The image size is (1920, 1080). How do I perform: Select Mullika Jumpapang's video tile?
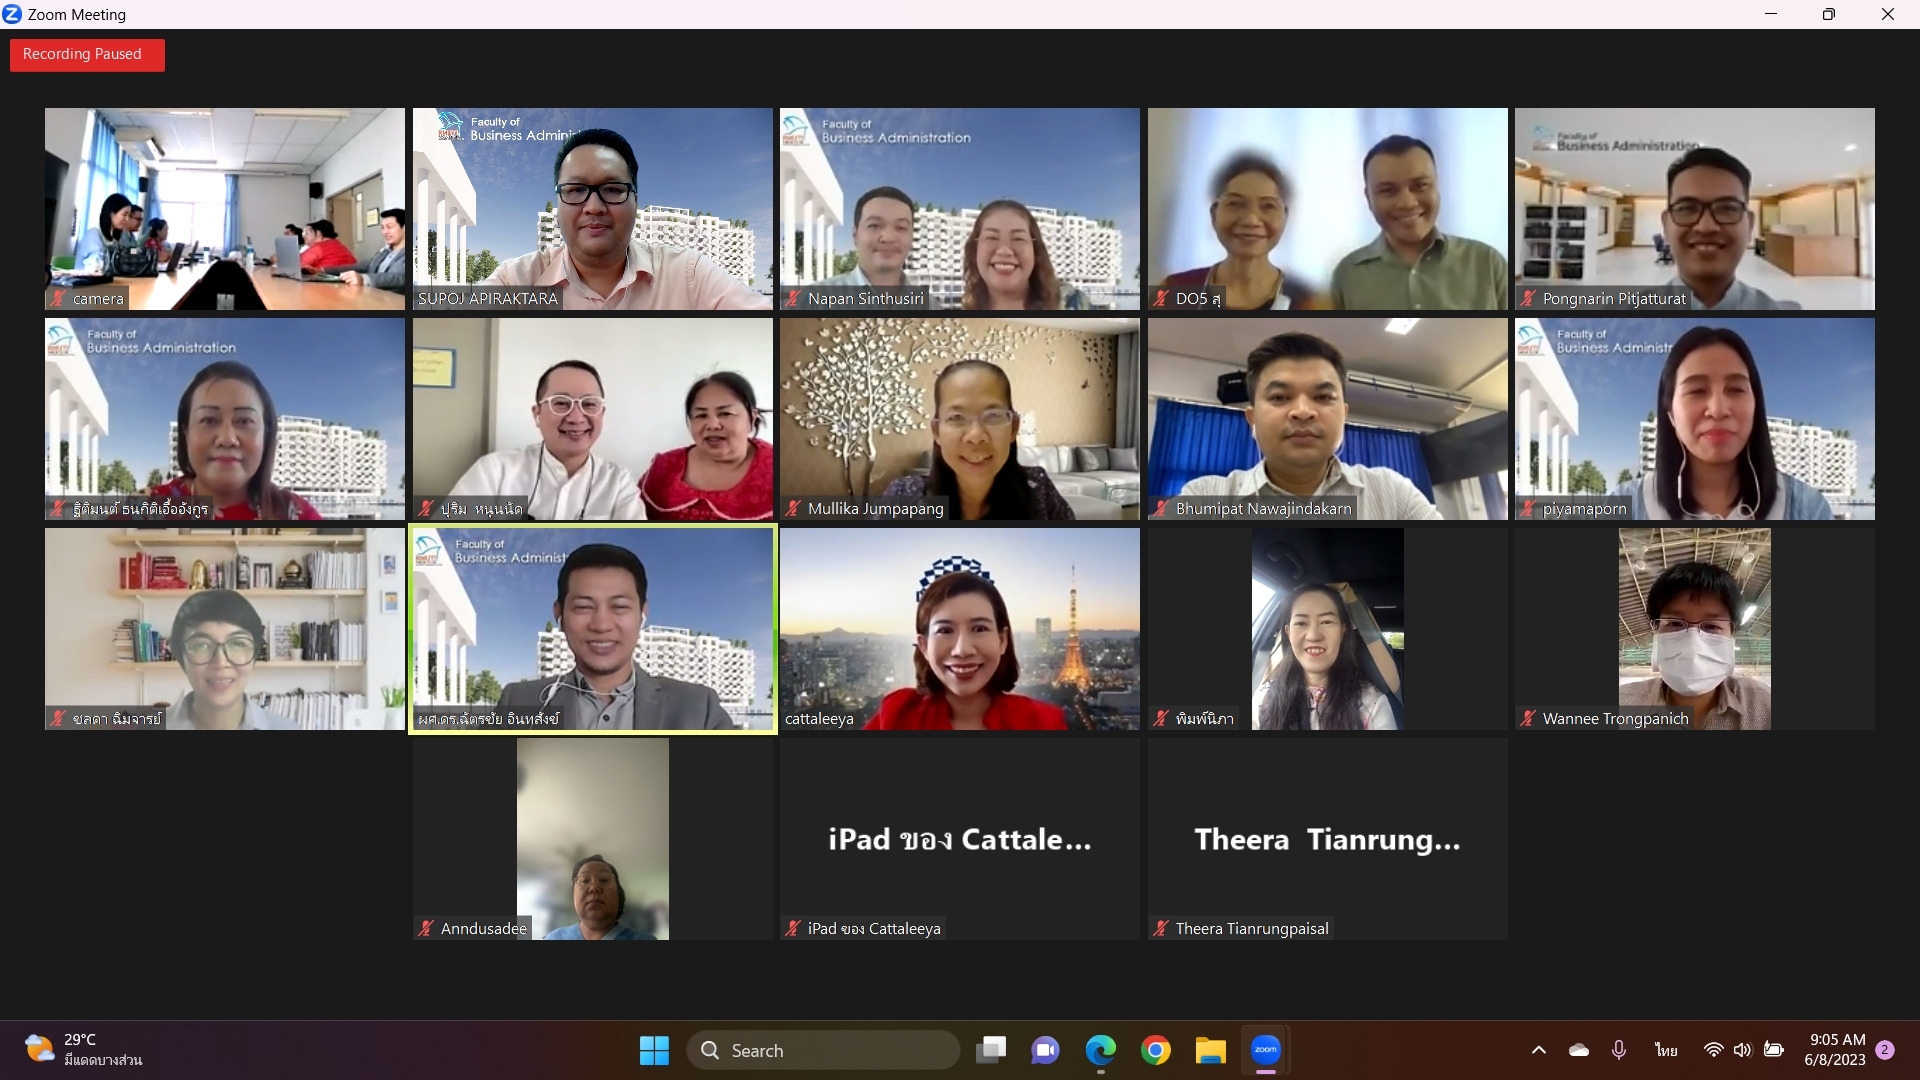(960, 419)
